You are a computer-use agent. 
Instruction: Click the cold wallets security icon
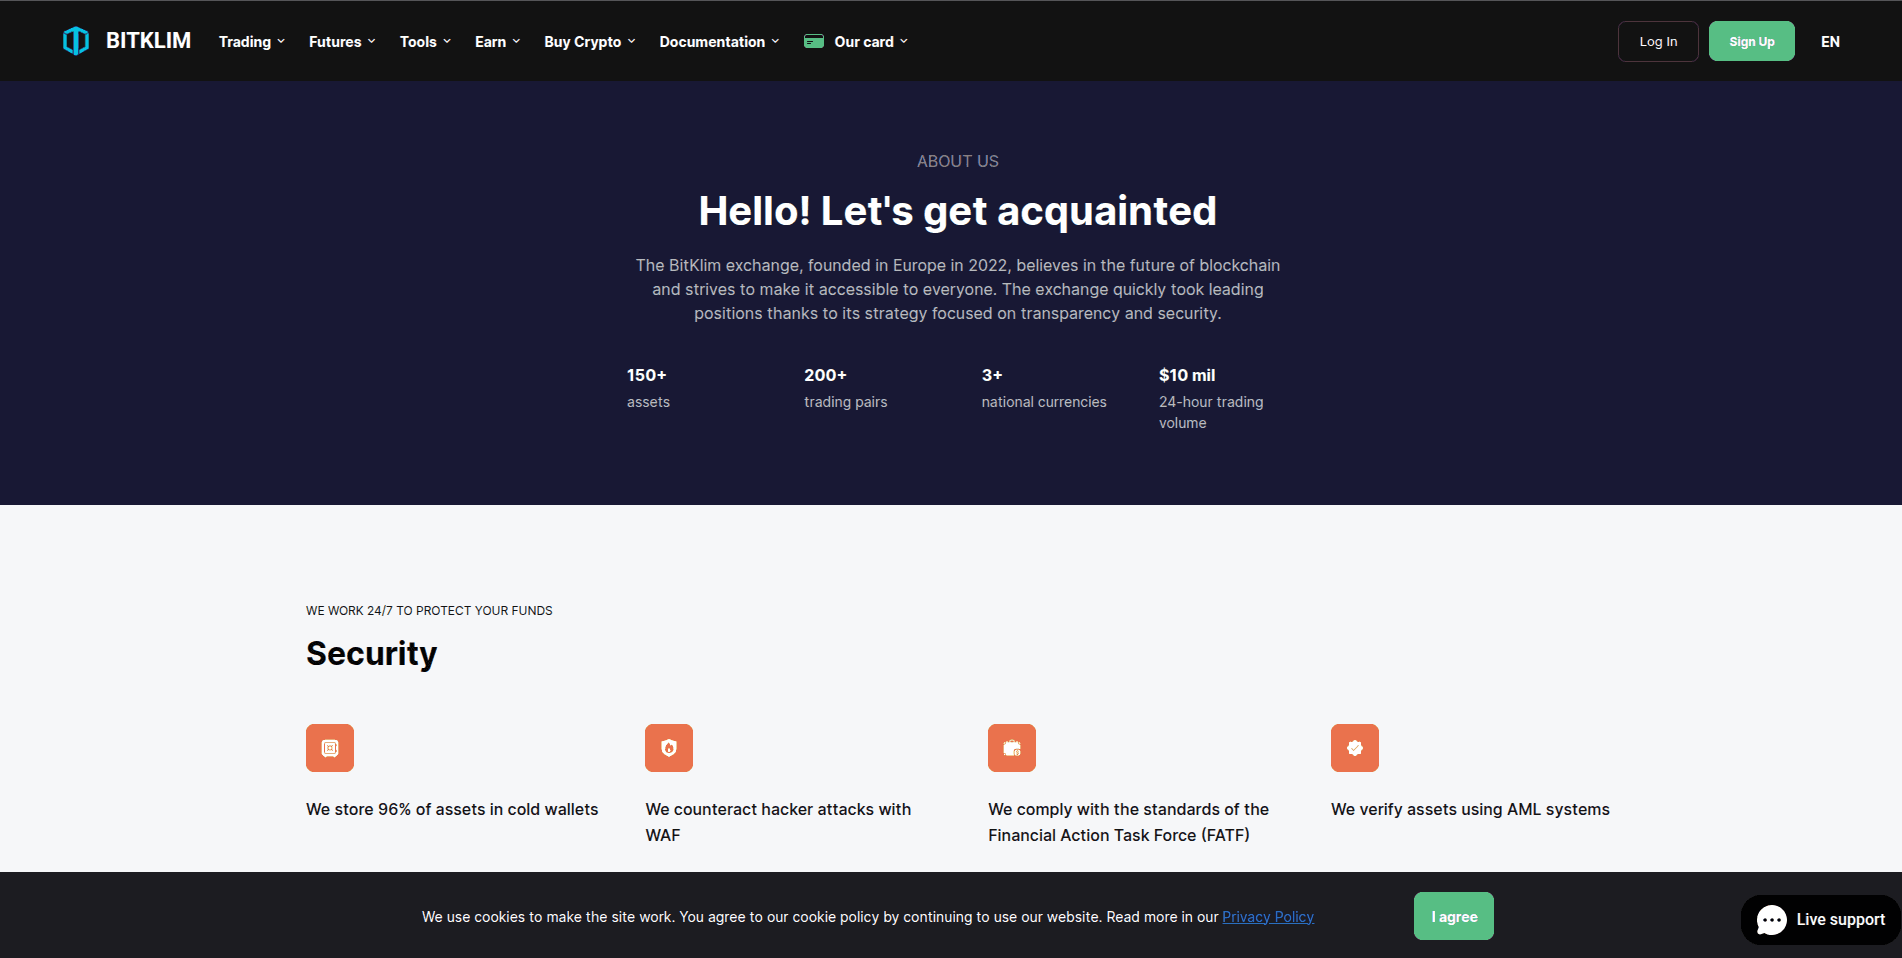tap(330, 748)
